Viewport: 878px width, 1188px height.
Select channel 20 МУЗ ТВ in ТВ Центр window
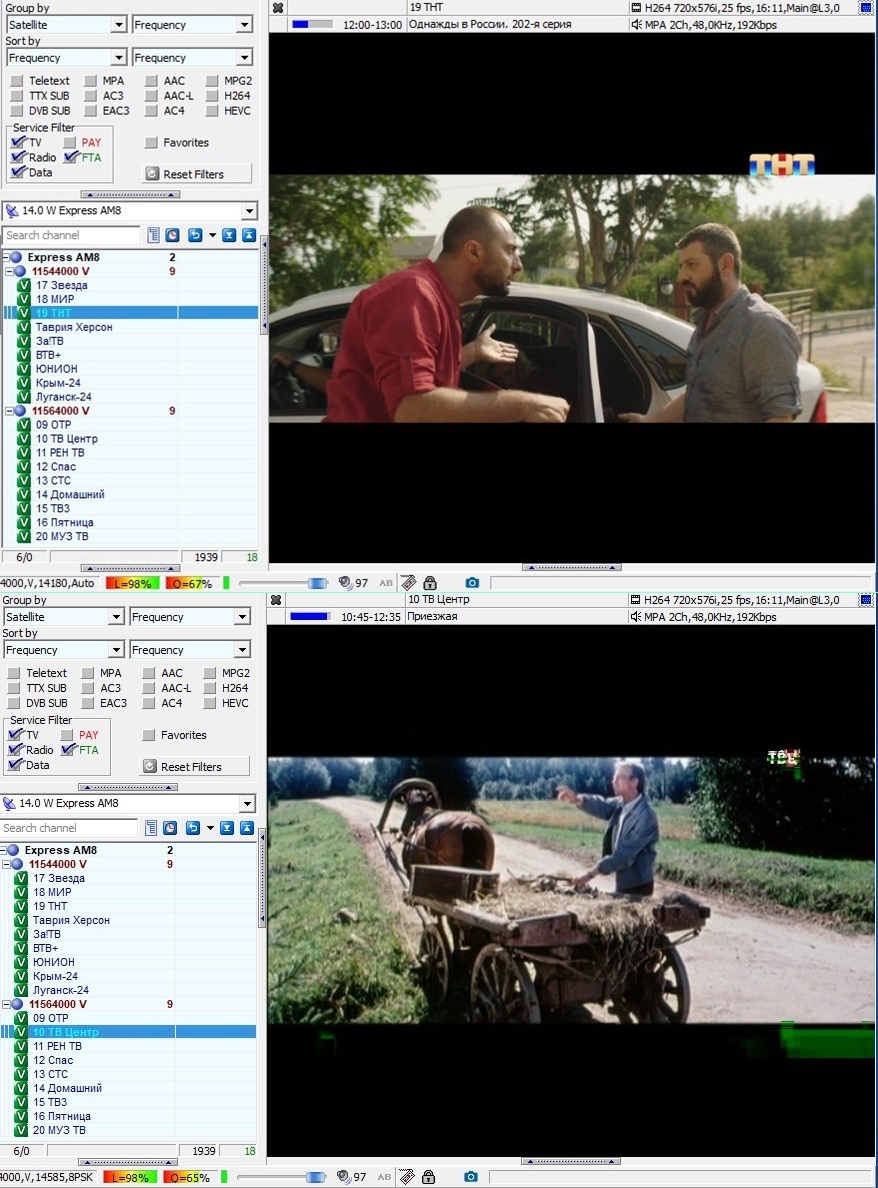point(59,1130)
